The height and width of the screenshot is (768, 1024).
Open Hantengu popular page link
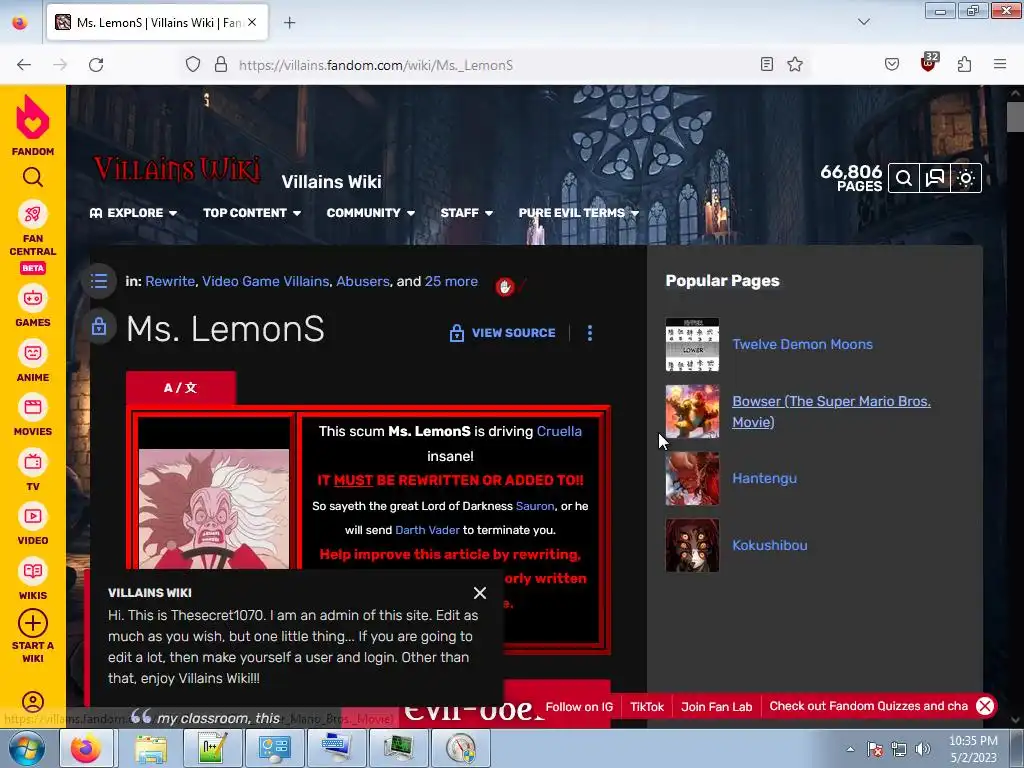coord(764,478)
